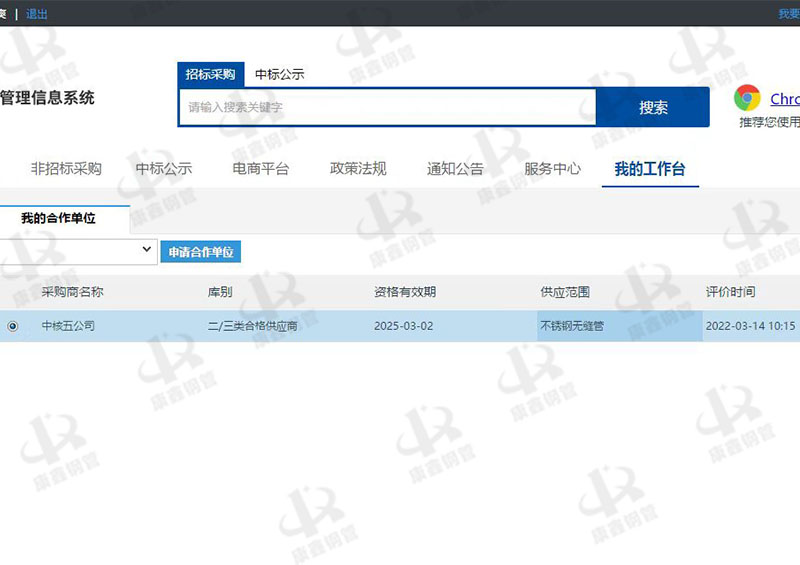Click the 退出 logout link

click(x=36, y=14)
